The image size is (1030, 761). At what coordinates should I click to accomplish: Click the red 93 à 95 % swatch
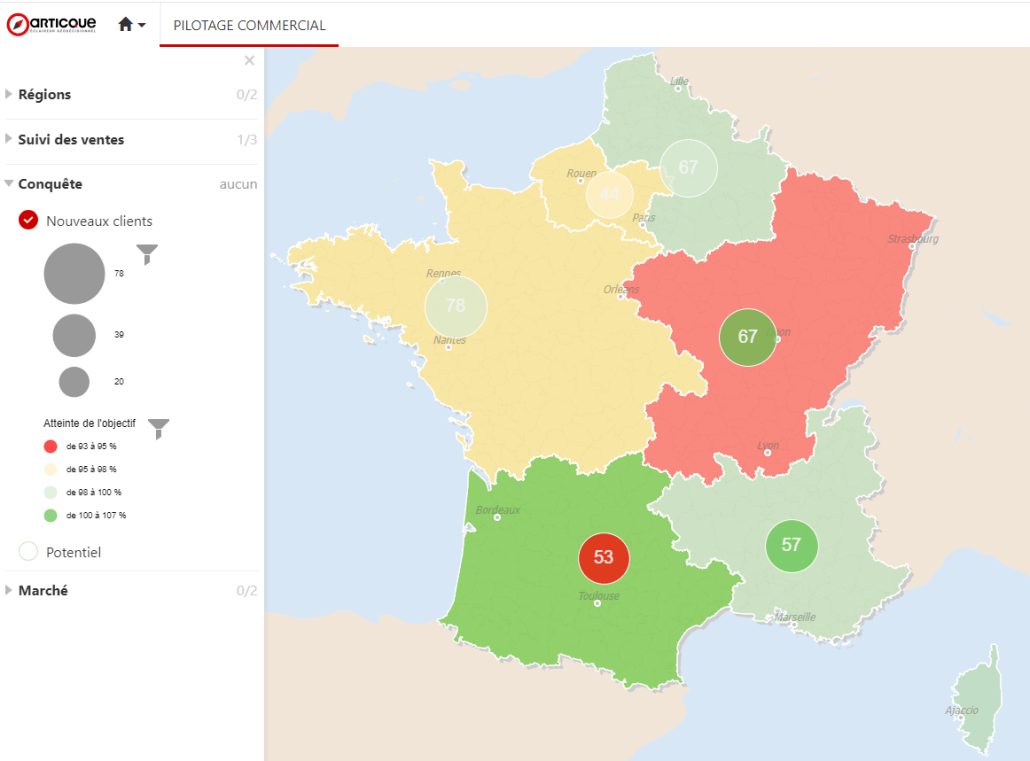[x=51, y=446]
